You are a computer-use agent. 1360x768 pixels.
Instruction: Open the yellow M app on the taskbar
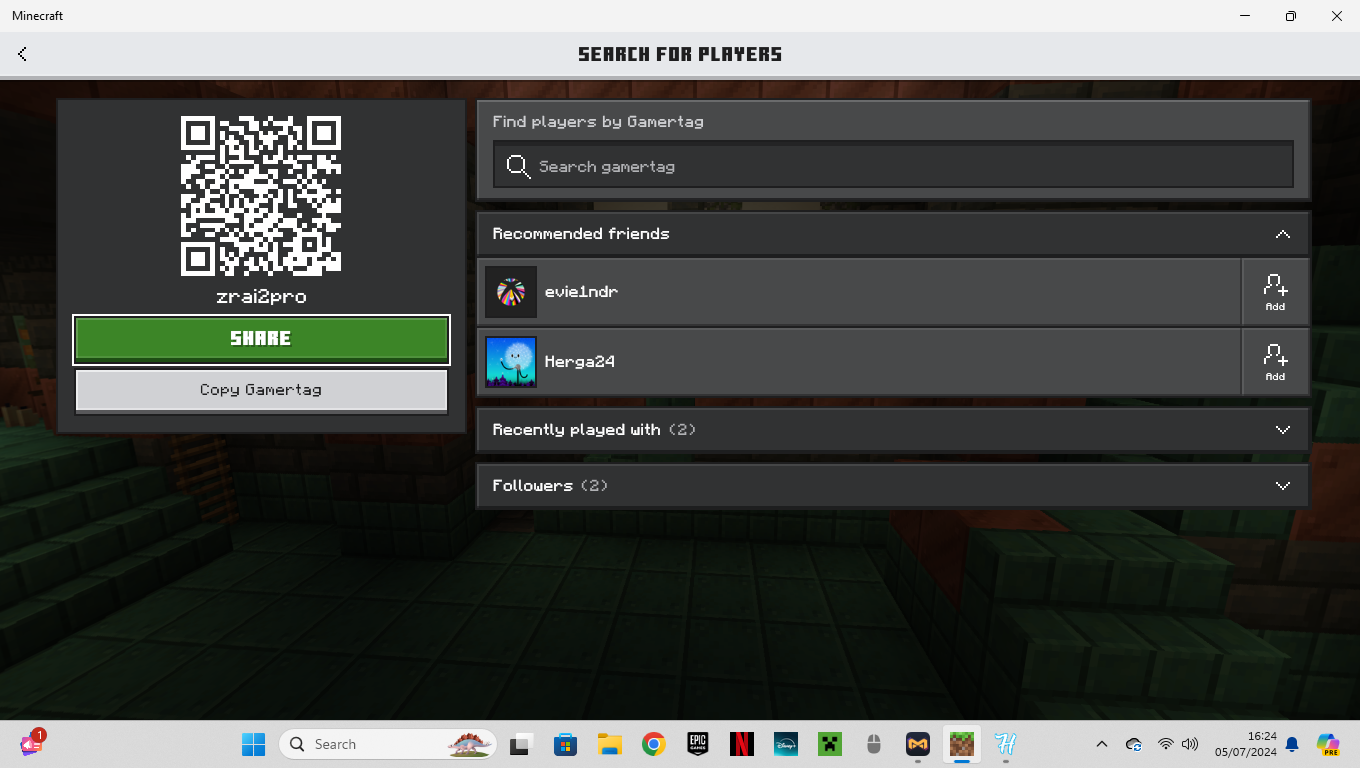click(917, 744)
